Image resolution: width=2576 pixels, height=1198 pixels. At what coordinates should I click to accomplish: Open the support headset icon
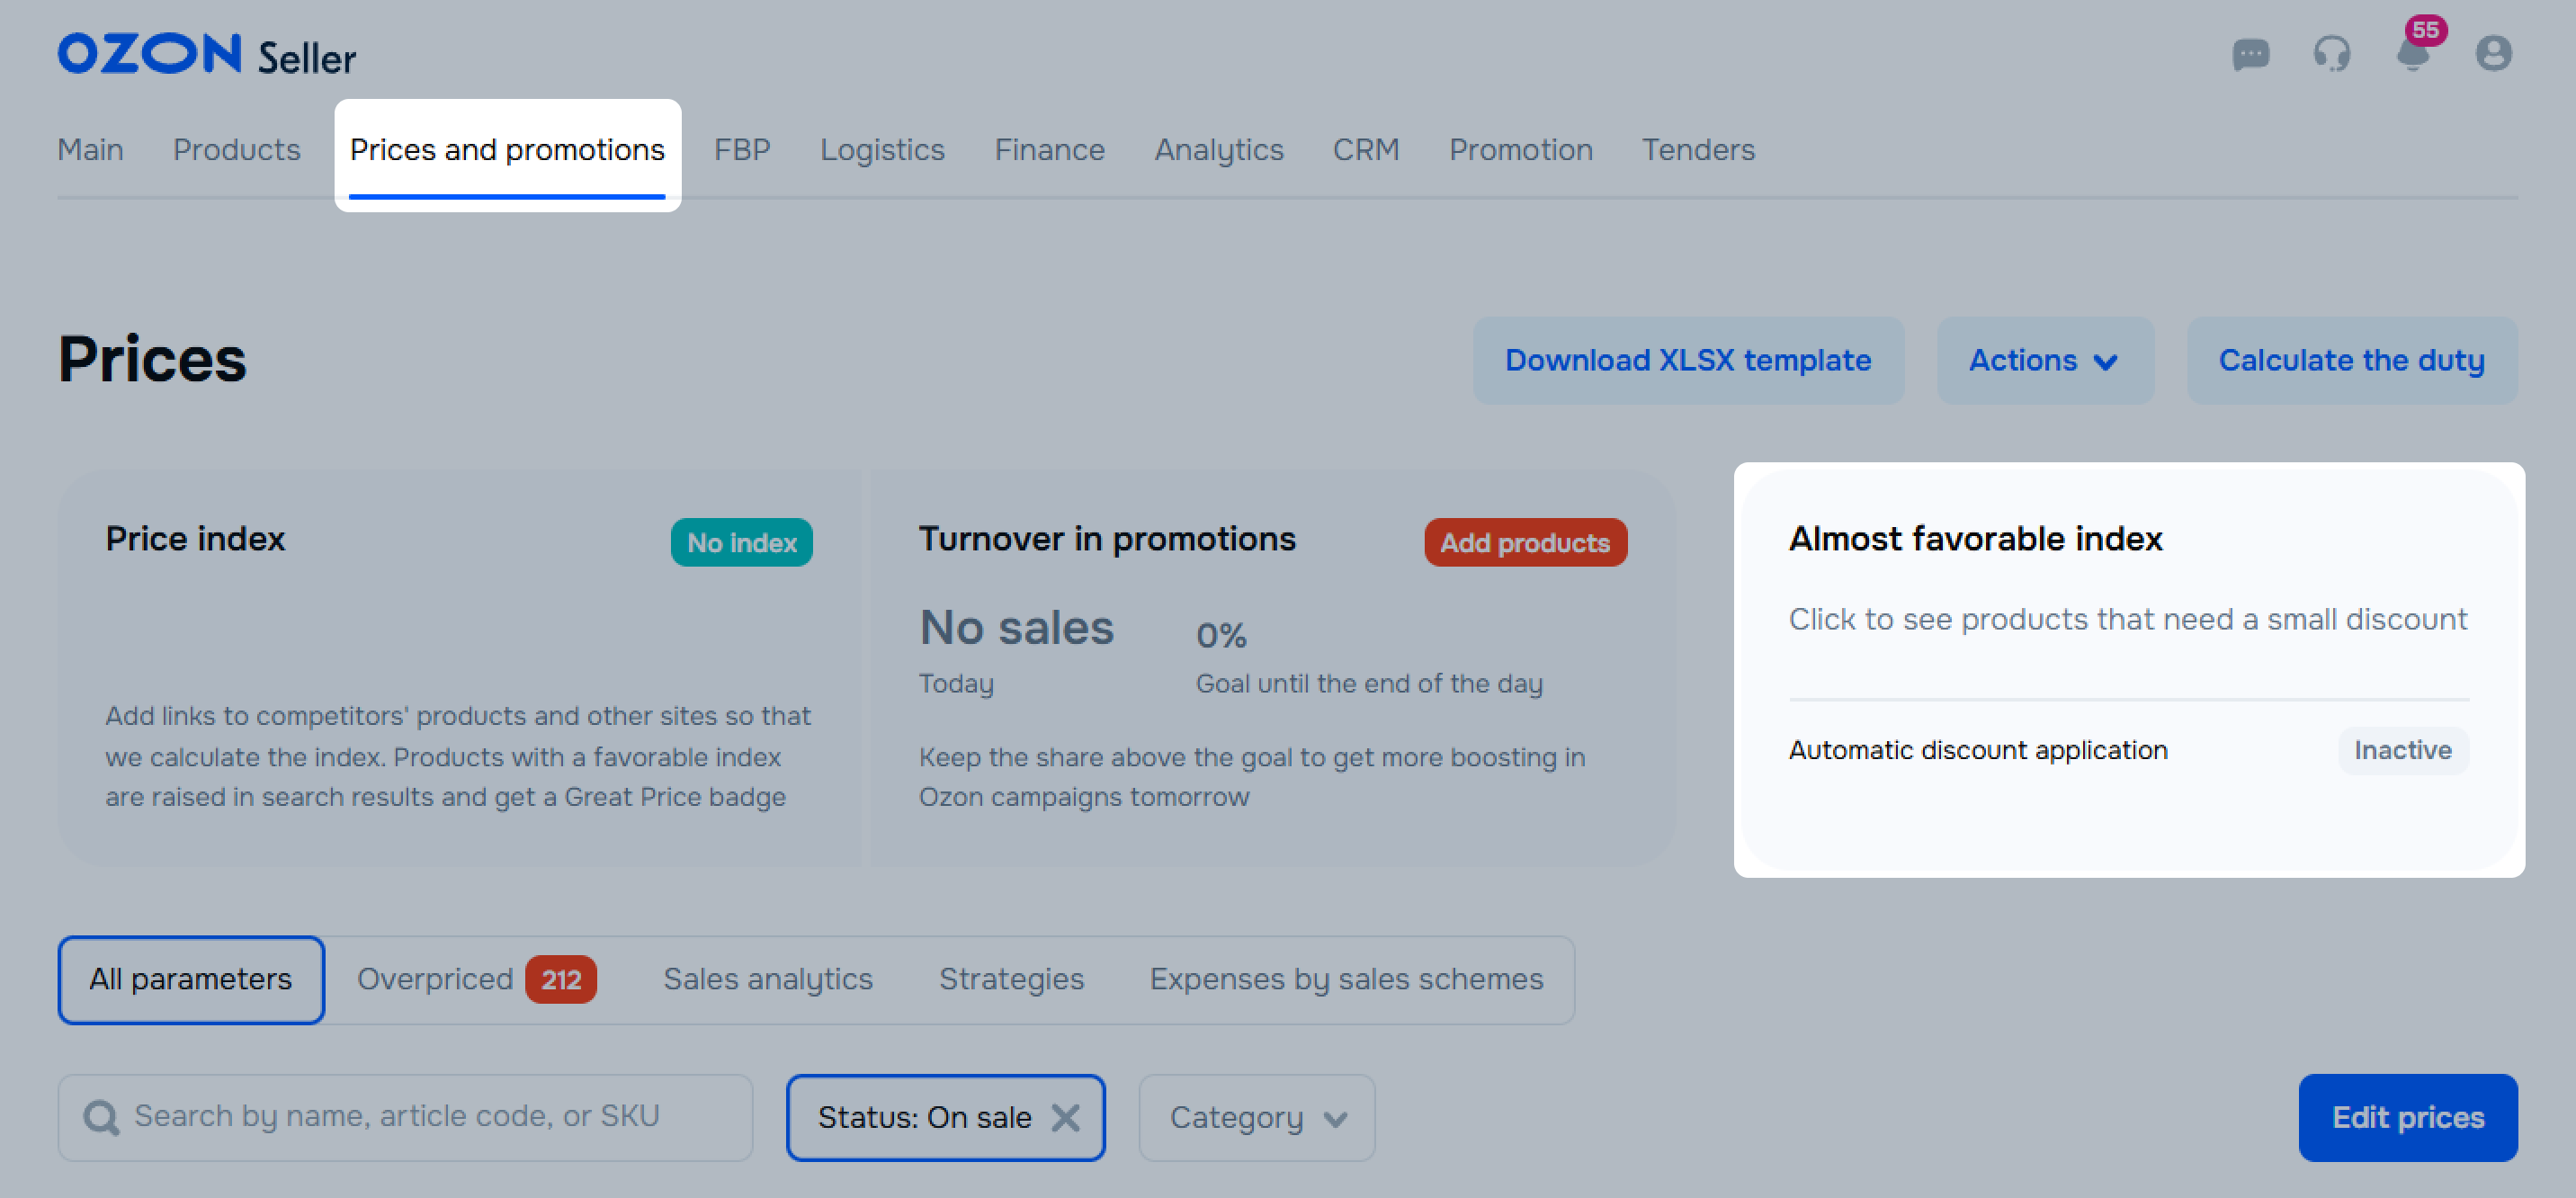[x=2332, y=53]
